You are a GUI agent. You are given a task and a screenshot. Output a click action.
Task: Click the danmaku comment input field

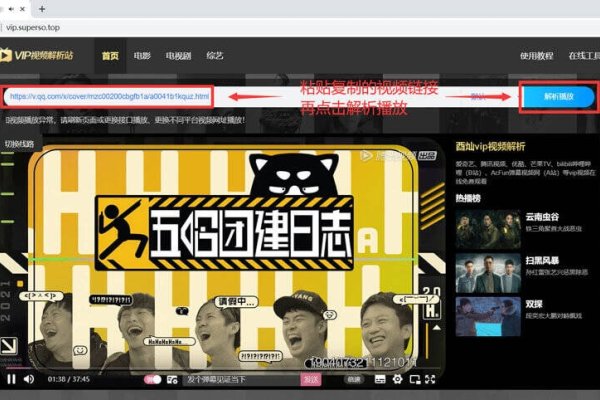(x=242, y=379)
